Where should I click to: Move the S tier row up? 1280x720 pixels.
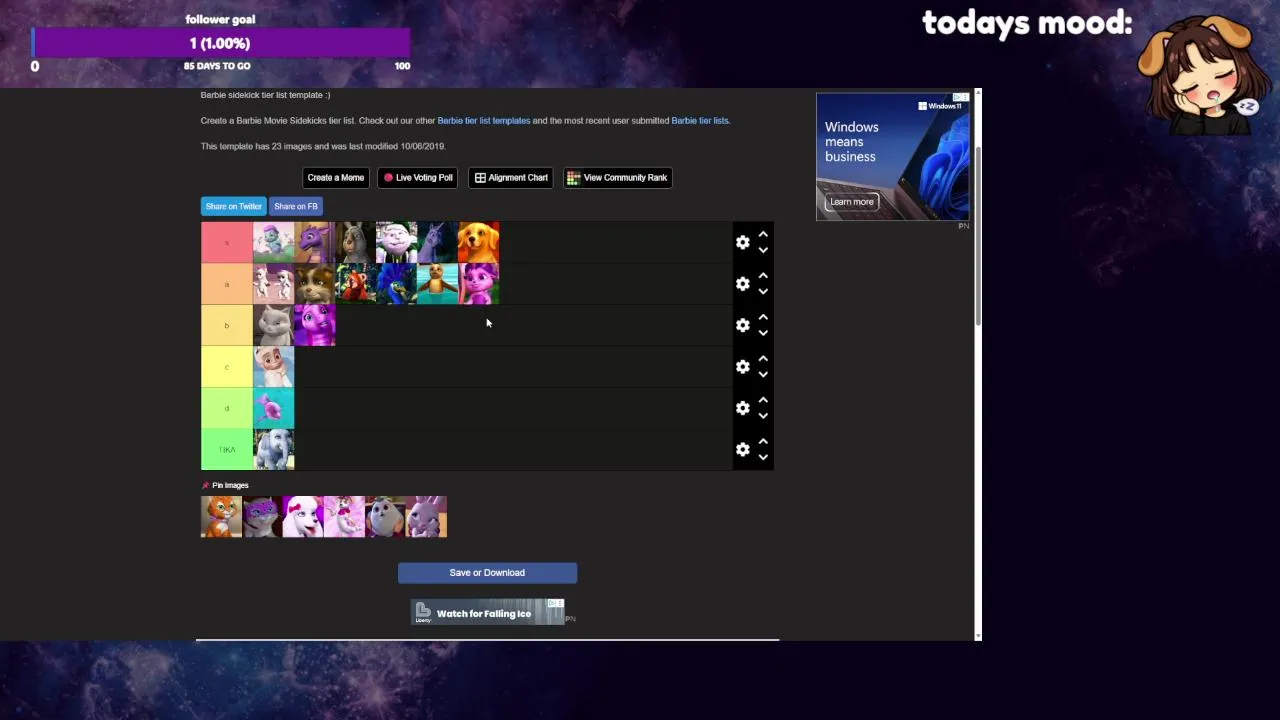click(763, 235)
